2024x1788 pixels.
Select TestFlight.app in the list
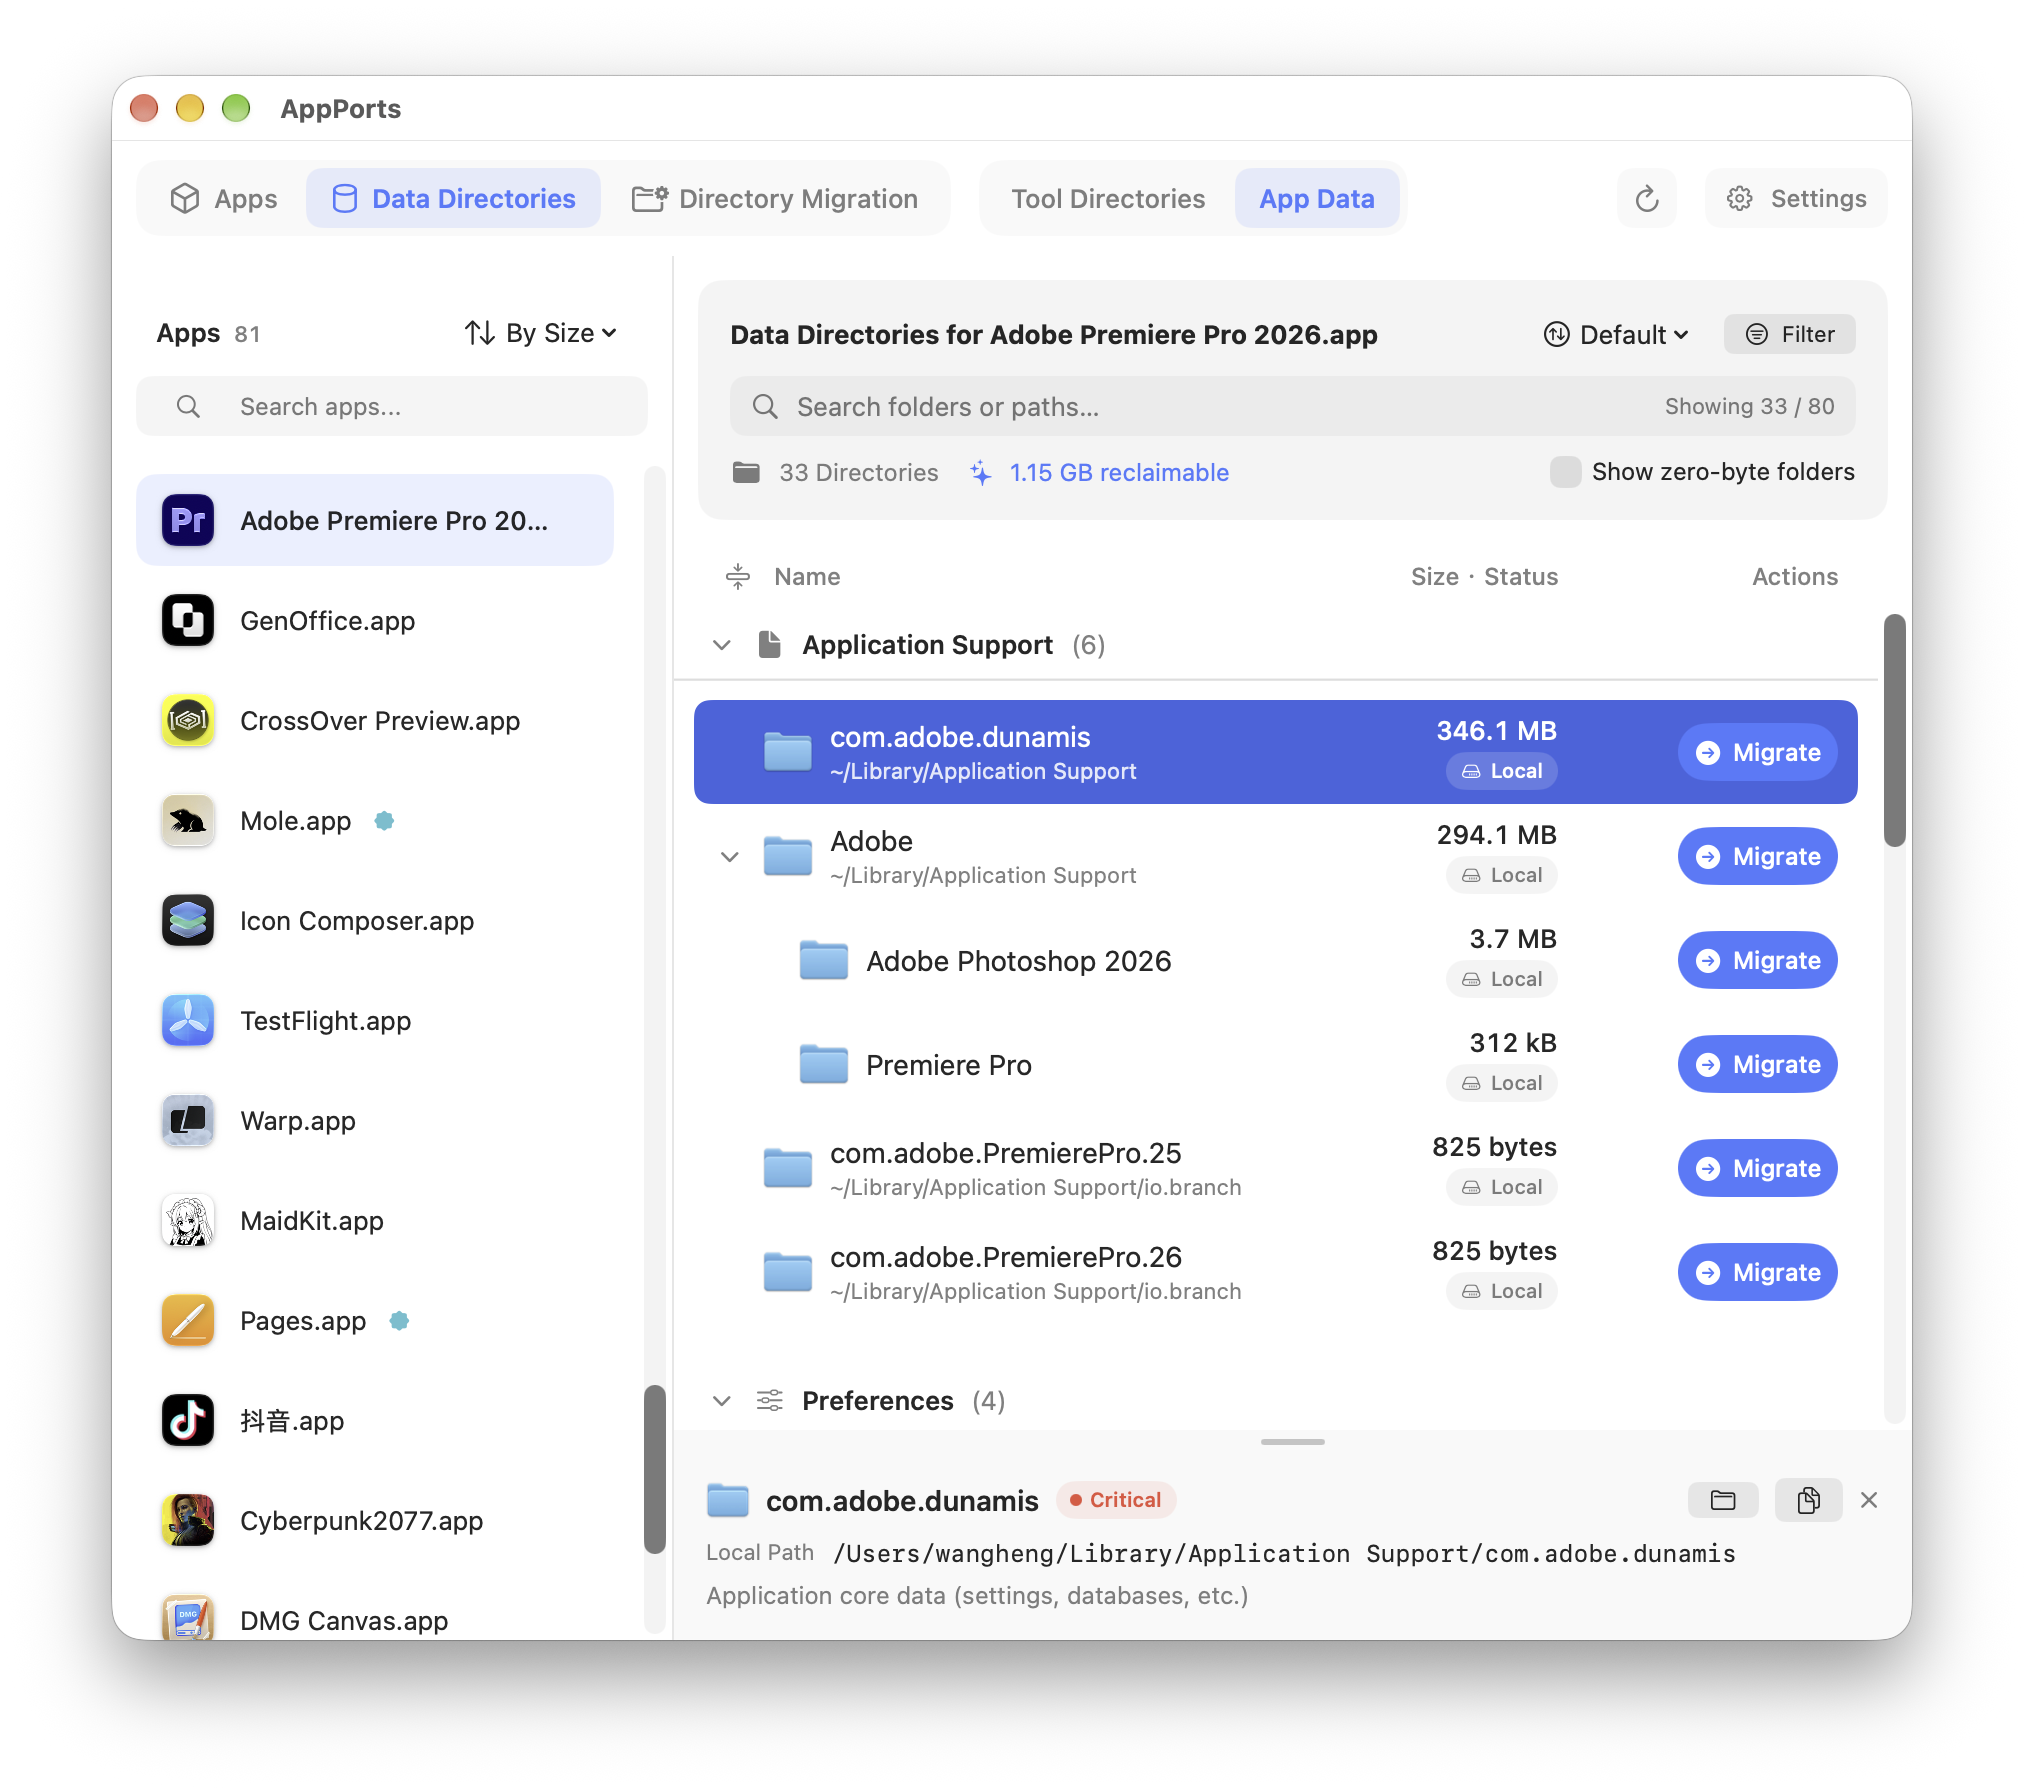coord(375,1020)
